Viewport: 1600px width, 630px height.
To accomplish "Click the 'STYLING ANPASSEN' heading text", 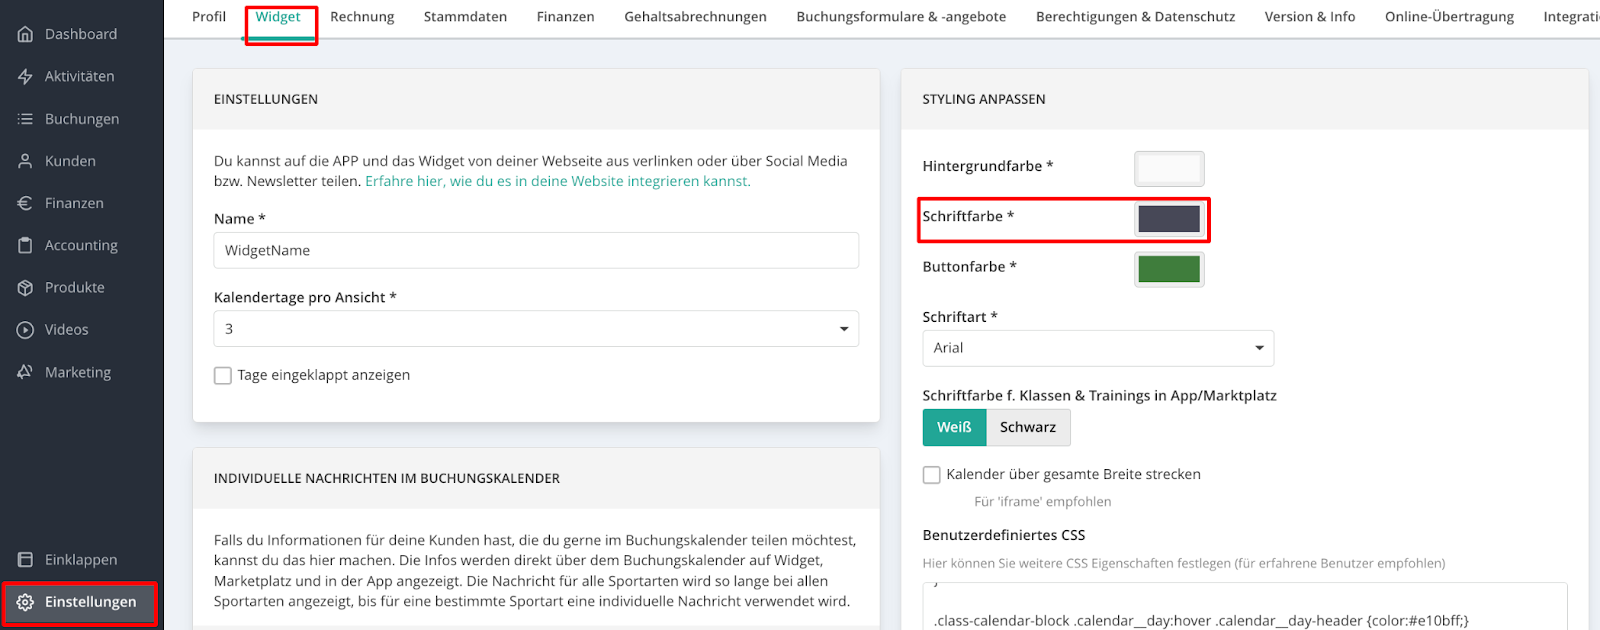I will [984, 99].
